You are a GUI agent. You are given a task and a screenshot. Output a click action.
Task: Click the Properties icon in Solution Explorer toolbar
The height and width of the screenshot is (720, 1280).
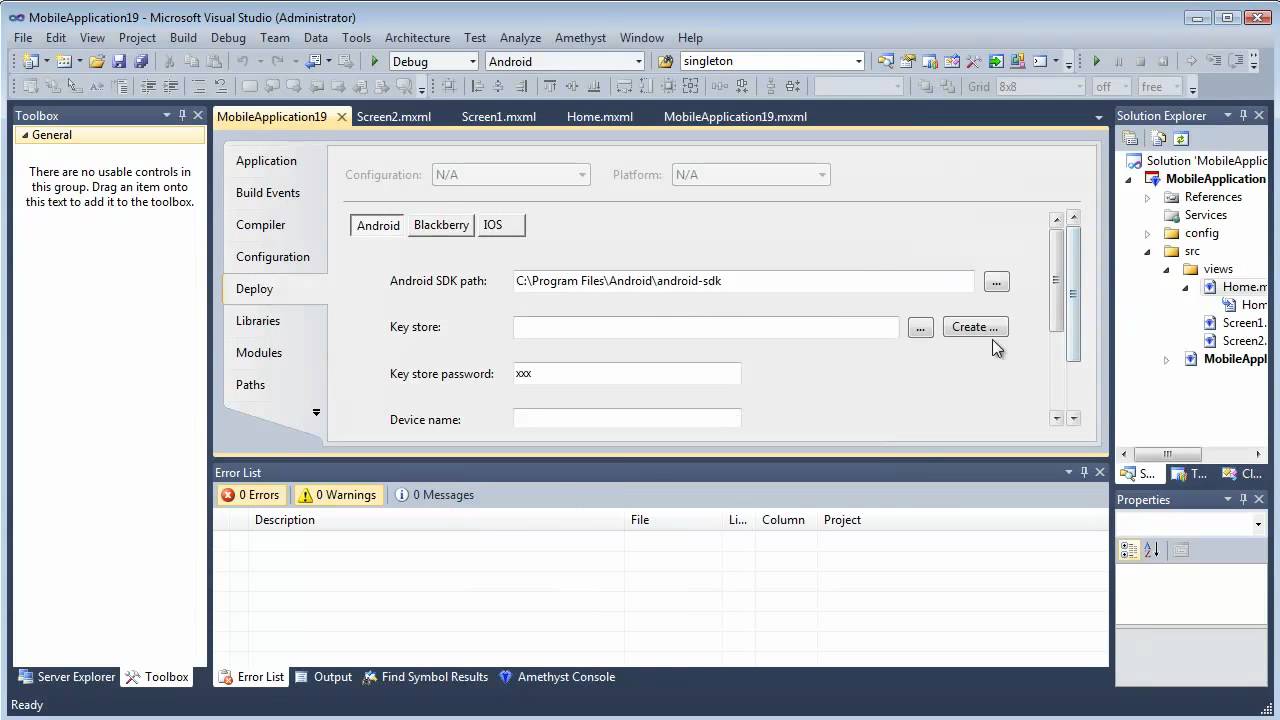tap(1130, 139)
